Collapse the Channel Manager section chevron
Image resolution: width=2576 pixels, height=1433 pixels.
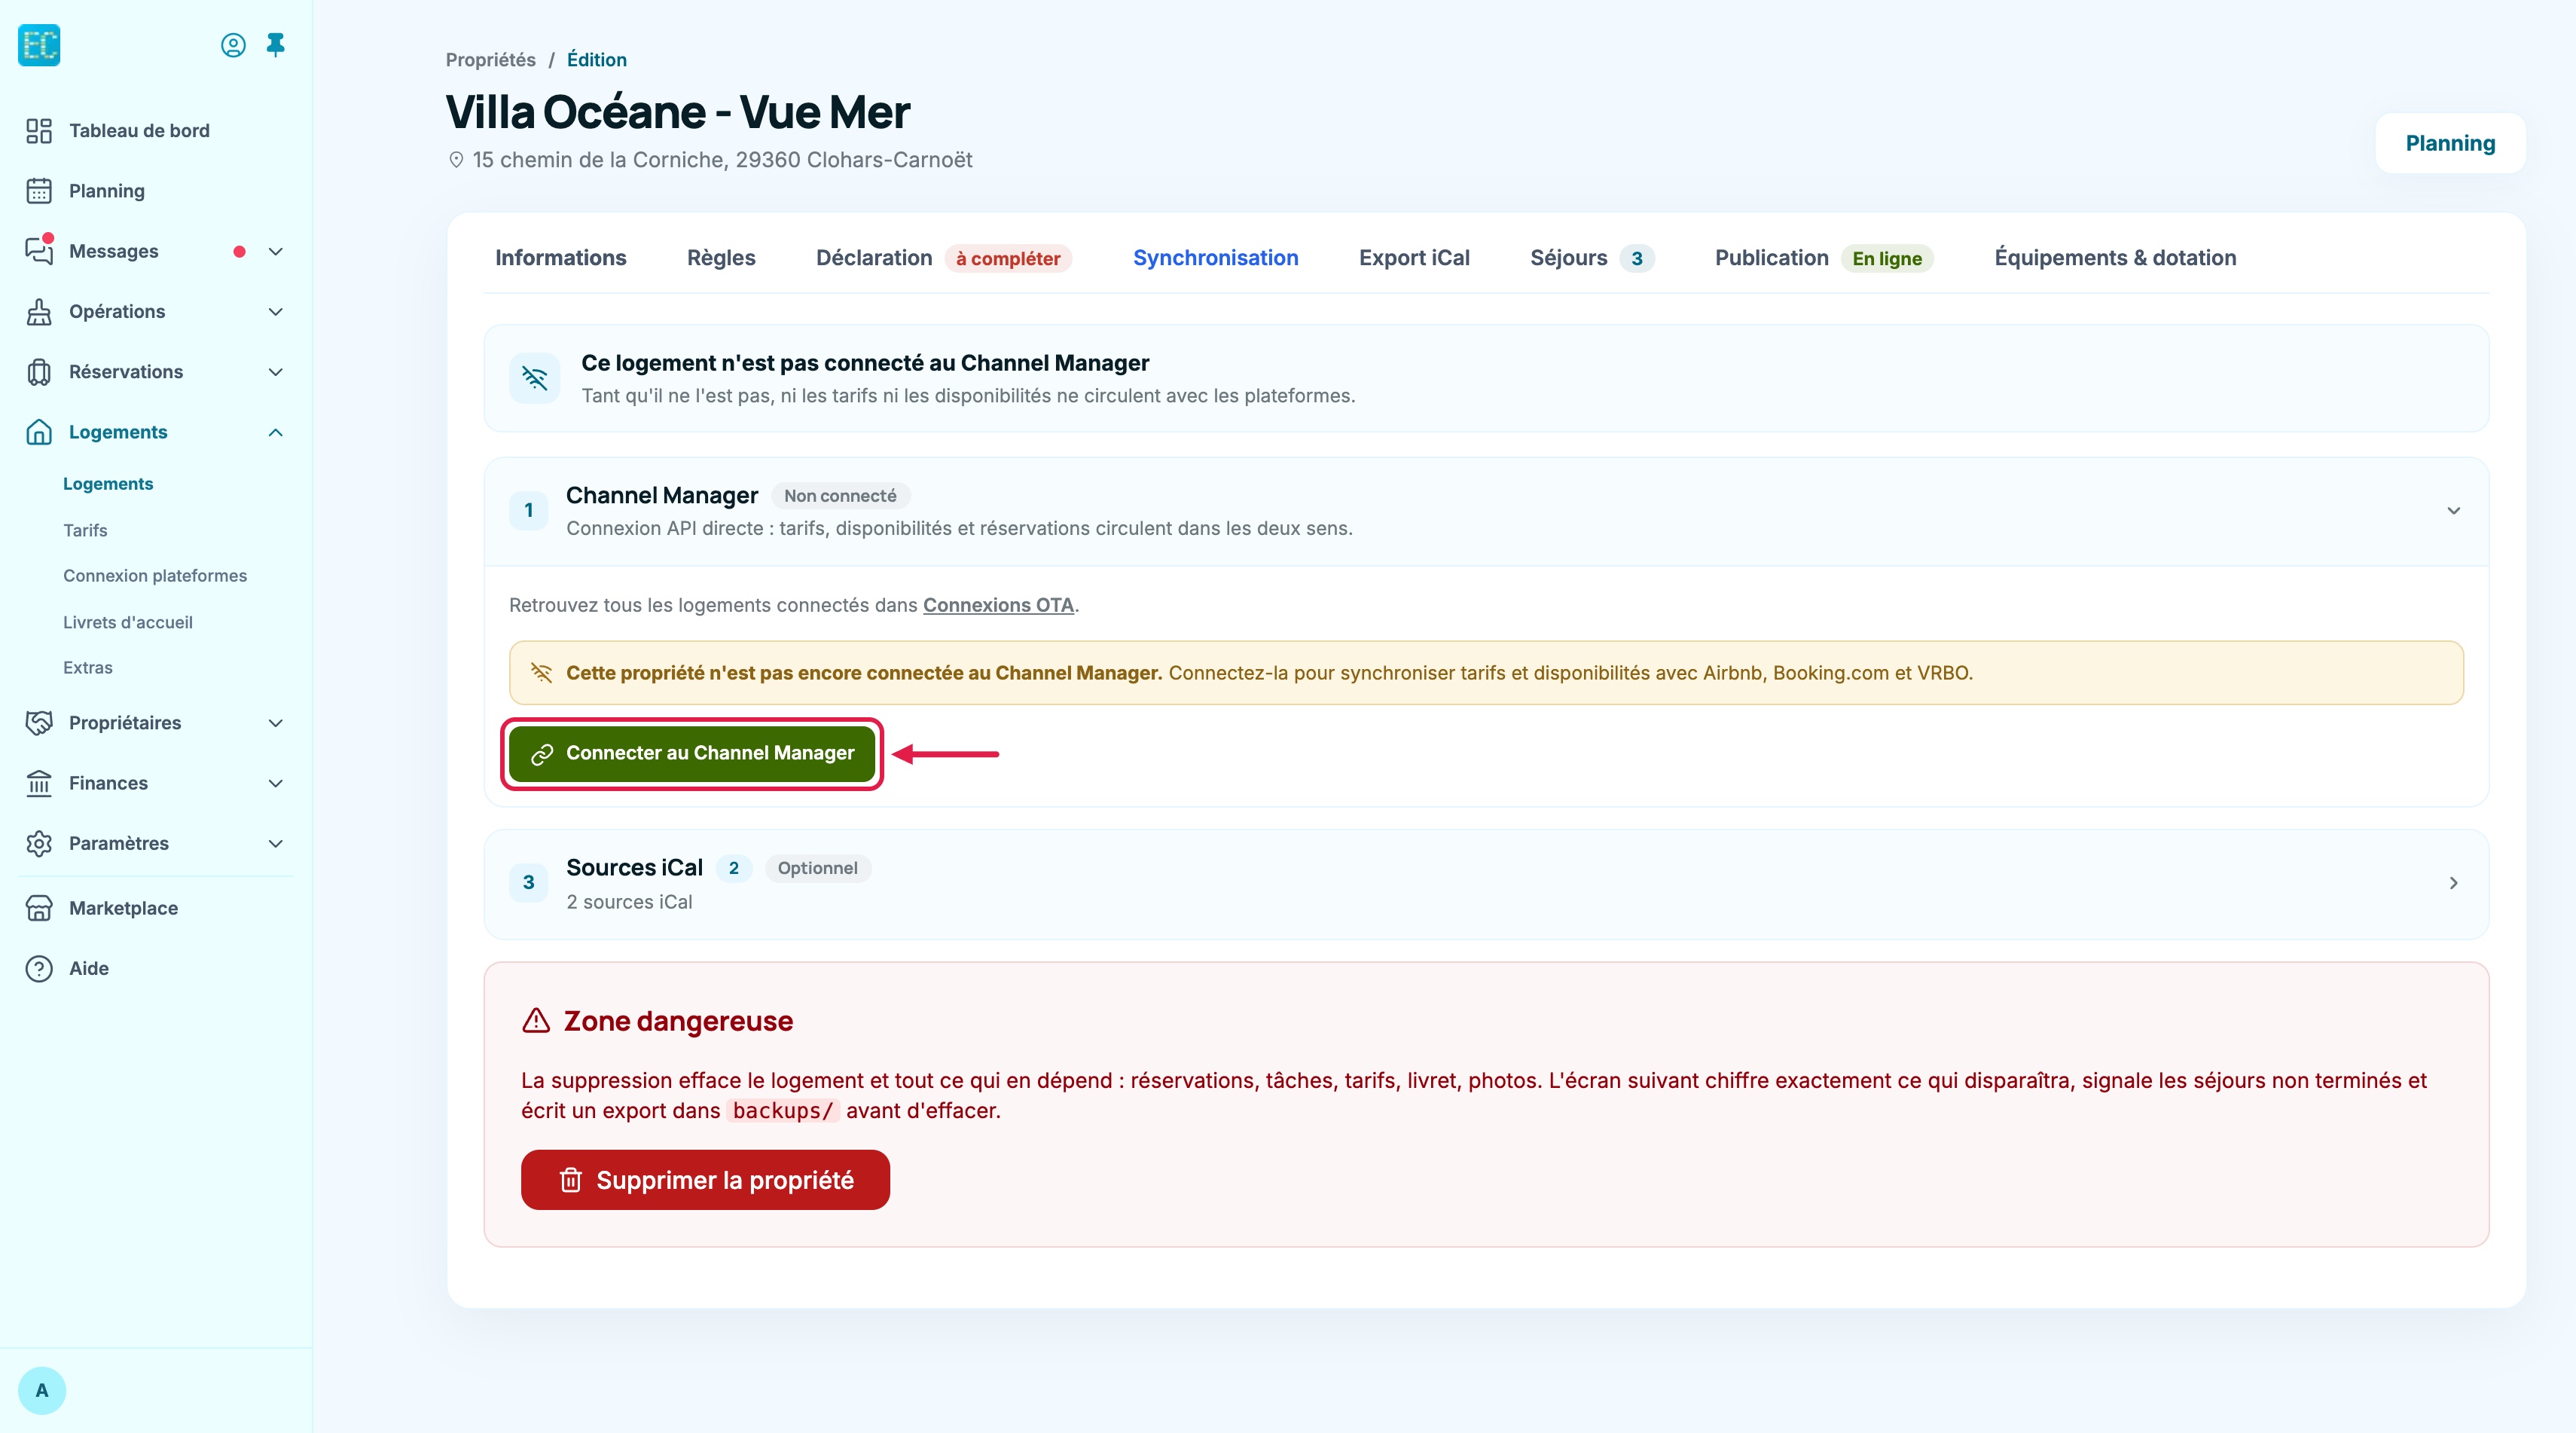(2453, 511)
